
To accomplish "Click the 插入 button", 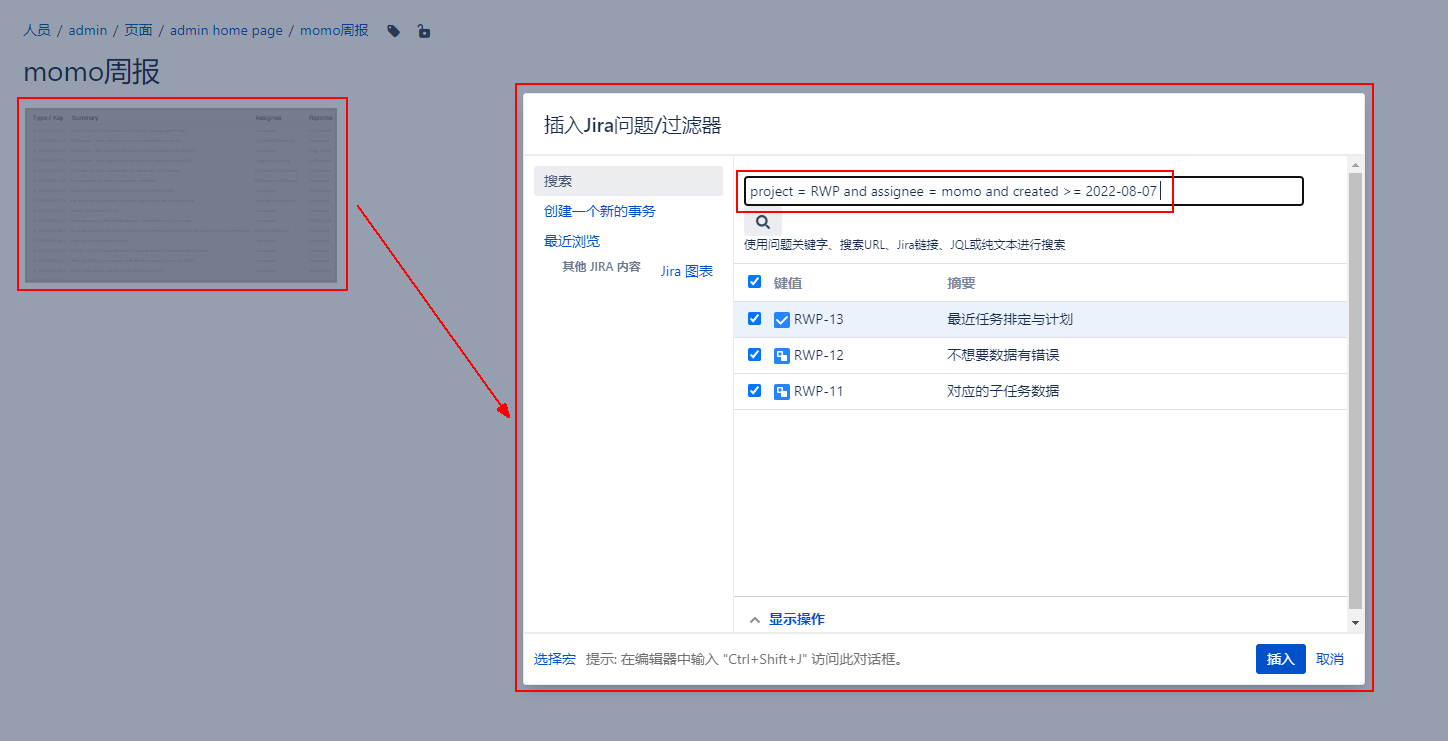I will [1280, 659].
